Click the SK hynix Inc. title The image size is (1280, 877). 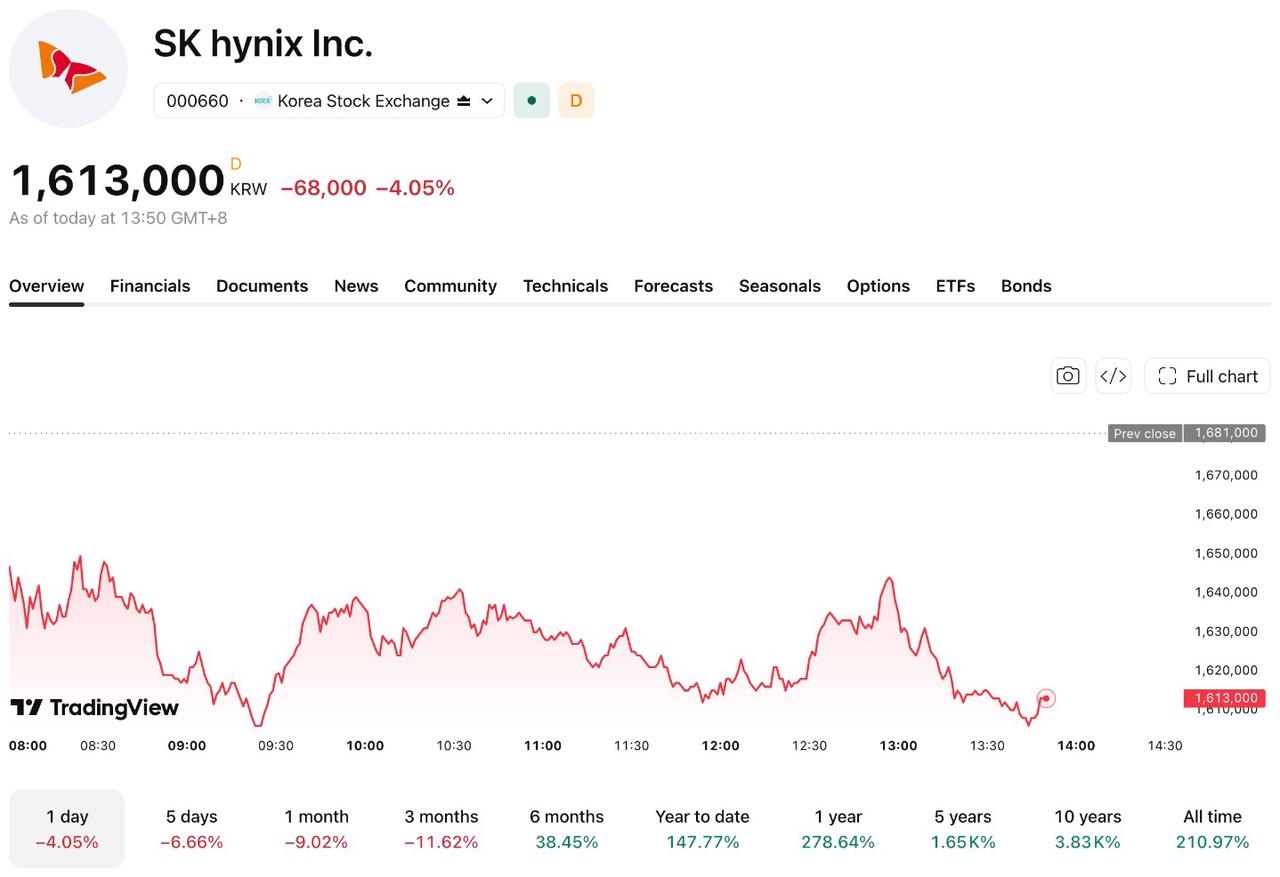point(263,43)
